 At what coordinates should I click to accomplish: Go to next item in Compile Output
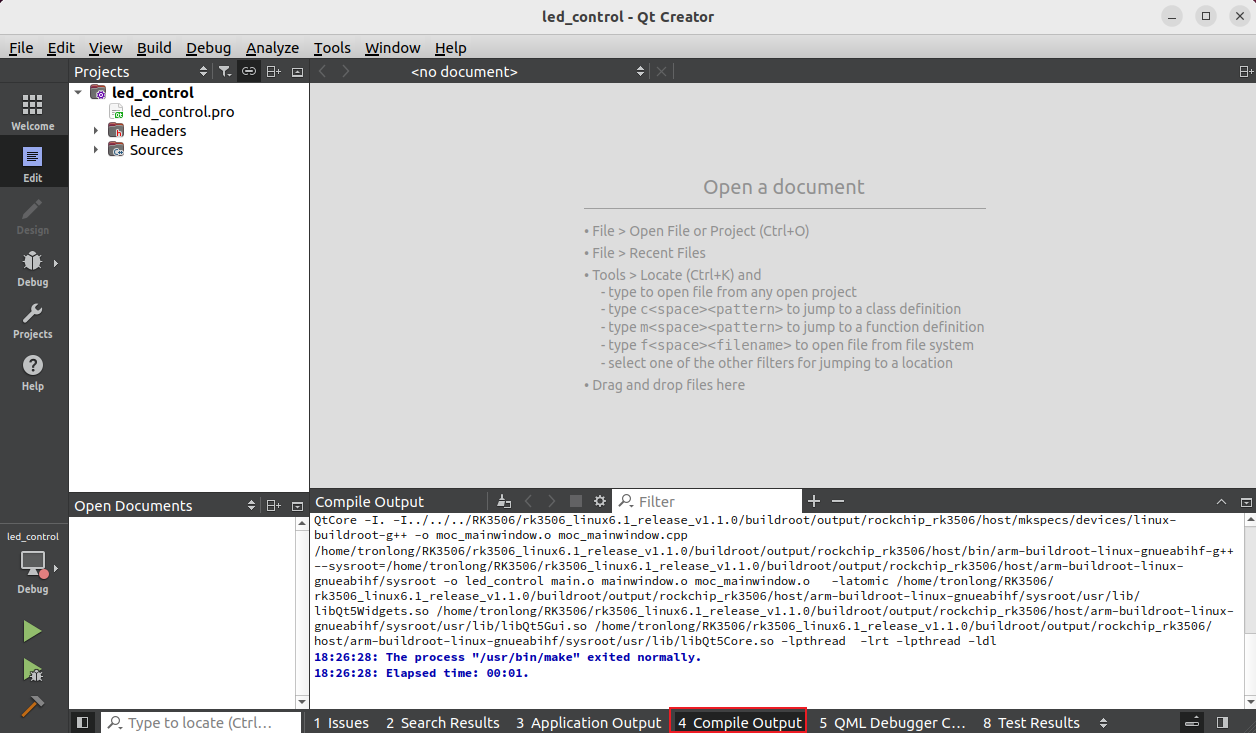tap(552, 501)
